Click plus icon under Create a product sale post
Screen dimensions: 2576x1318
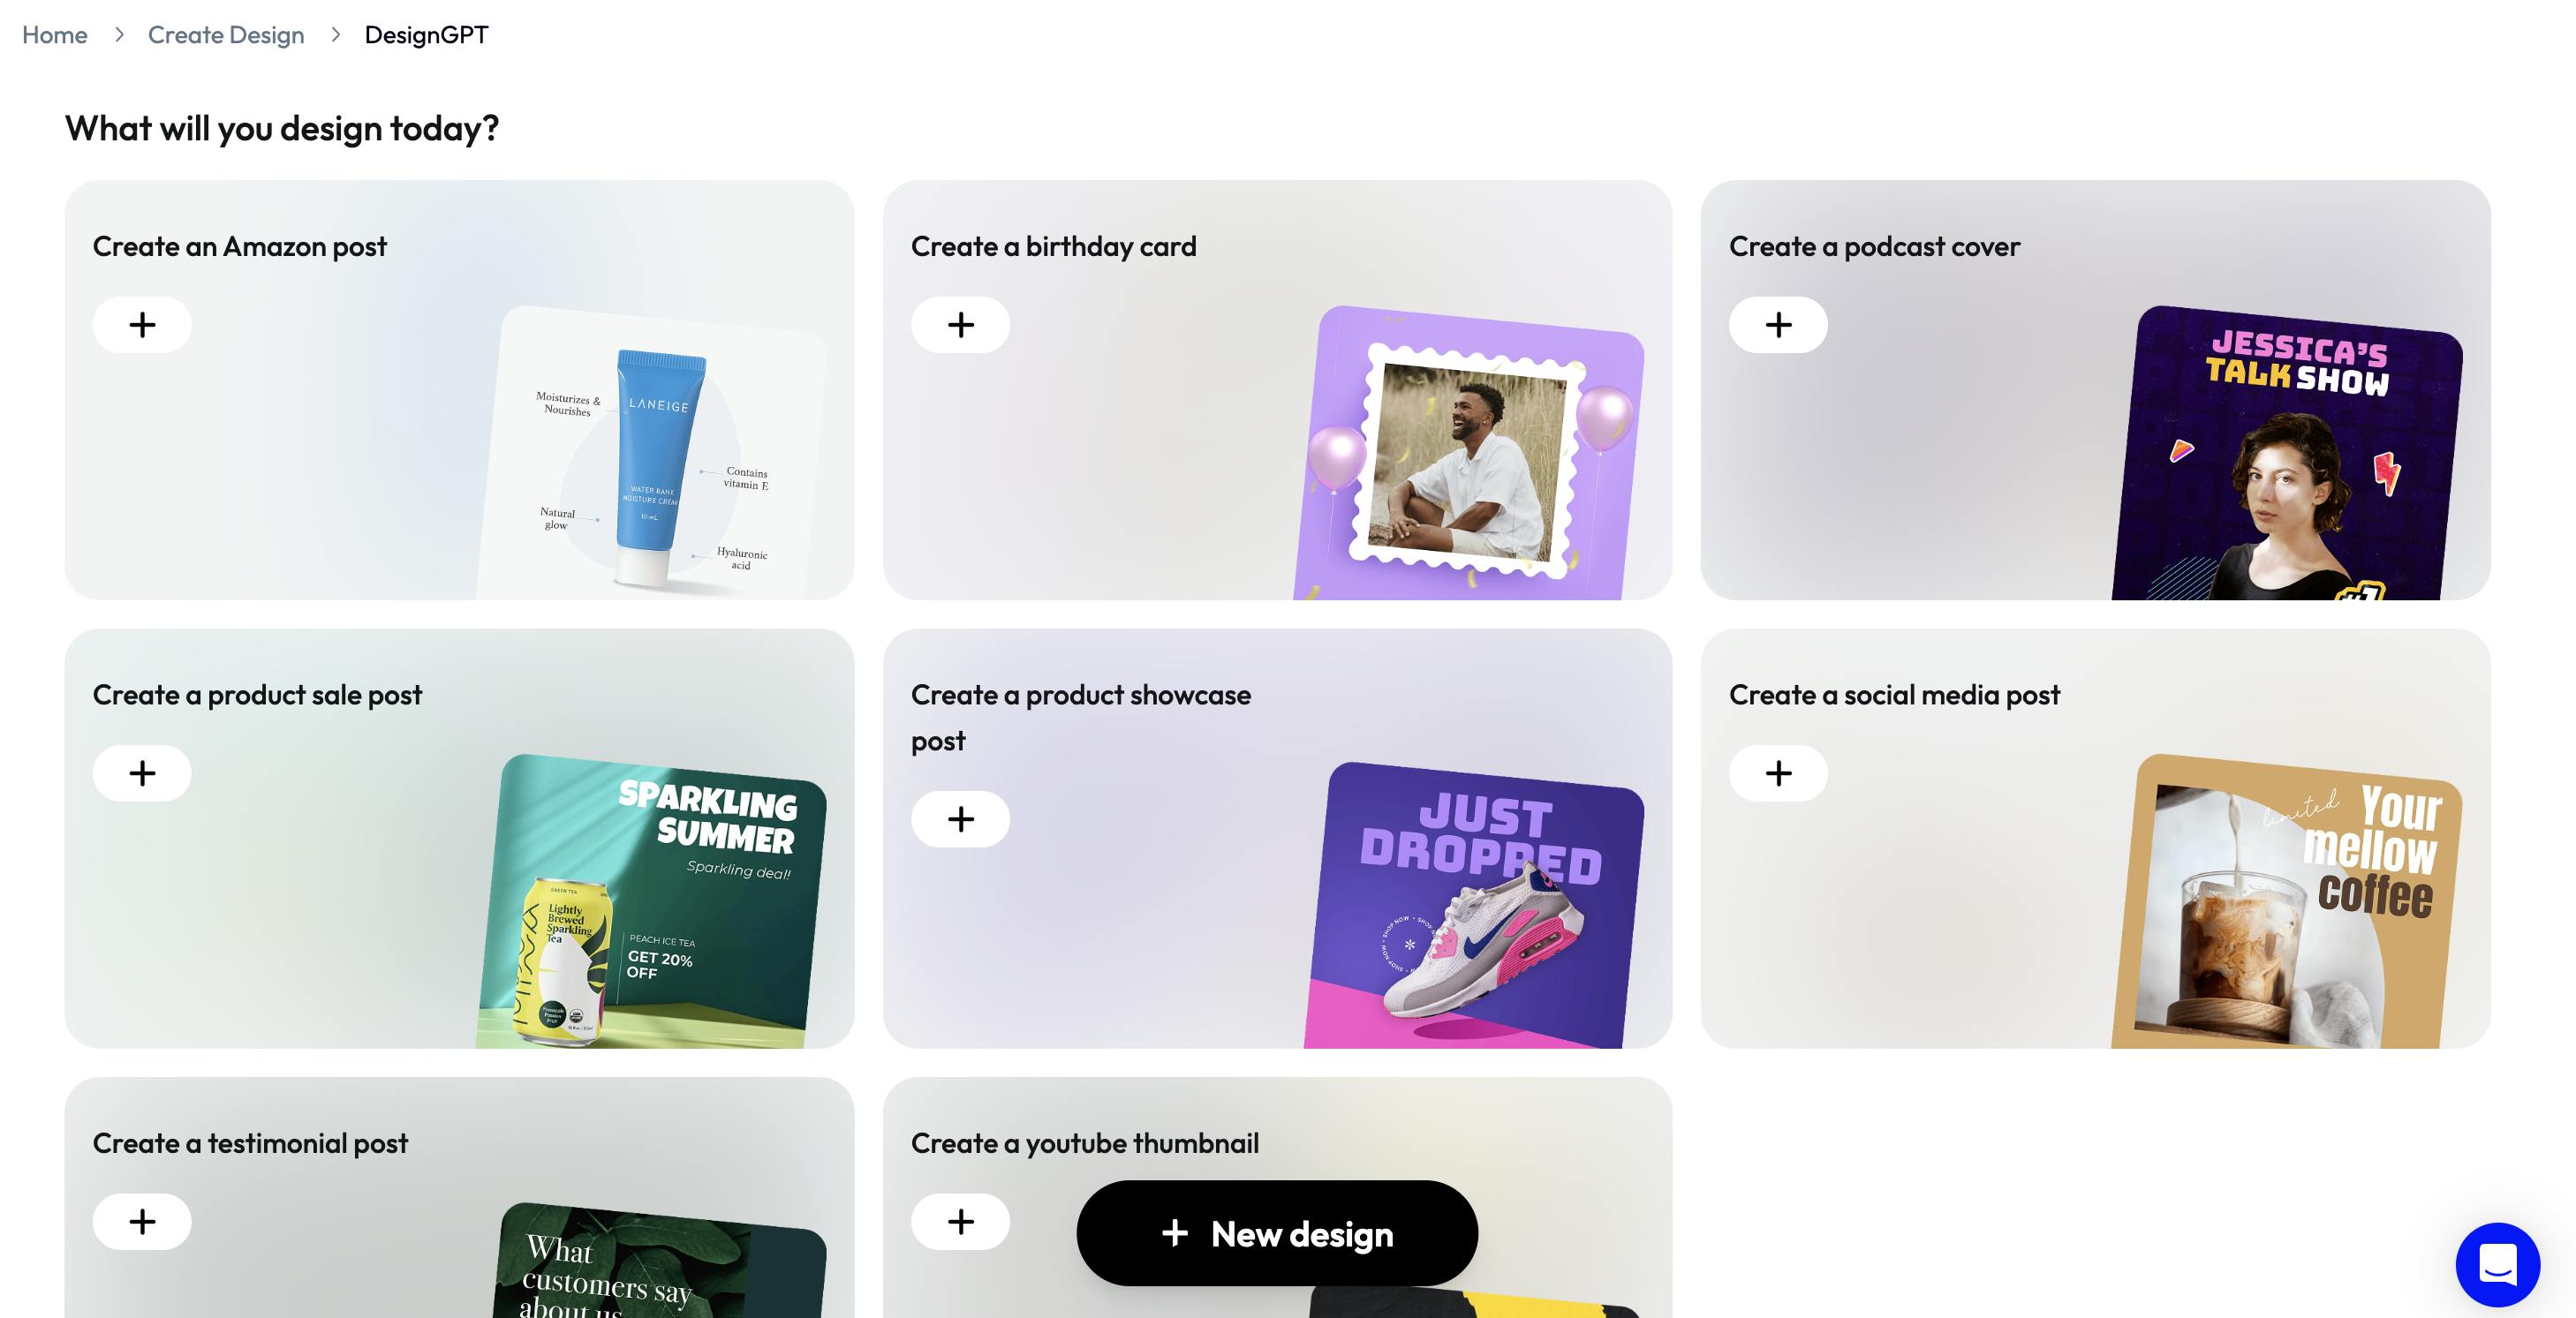pos(142,773)
